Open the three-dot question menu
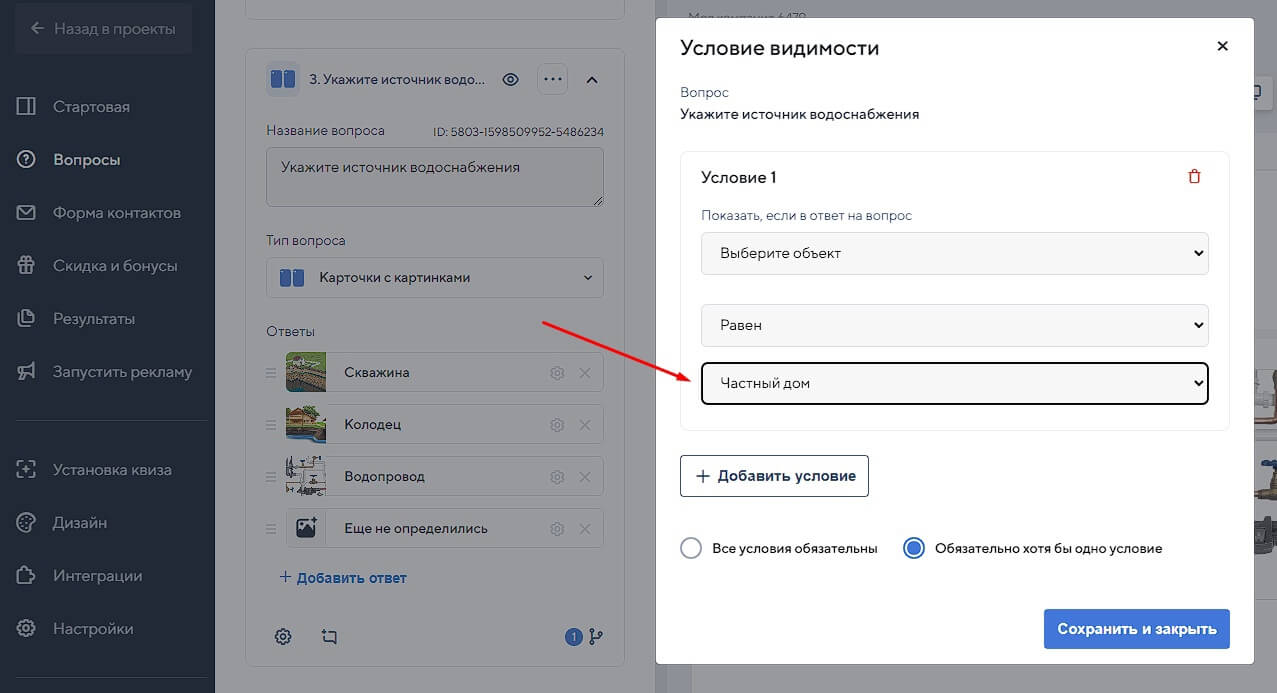The height and width of the screenshot is (693, 1277). 552,79
